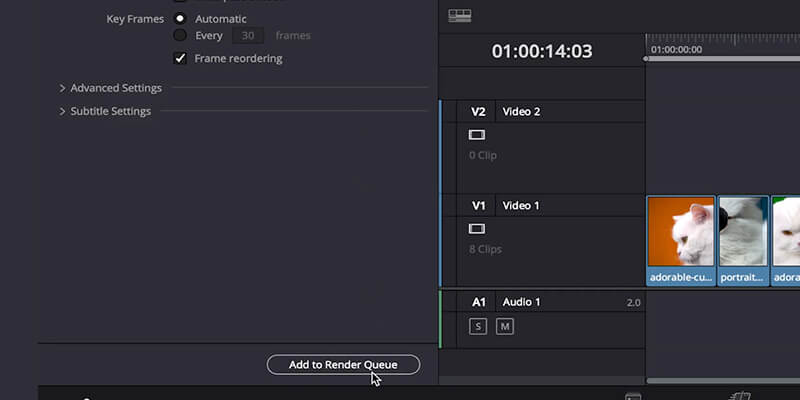Viewport: 800px width, 400px height.
Task: Open timeline view options icon
Action: (x=460, y=16)
